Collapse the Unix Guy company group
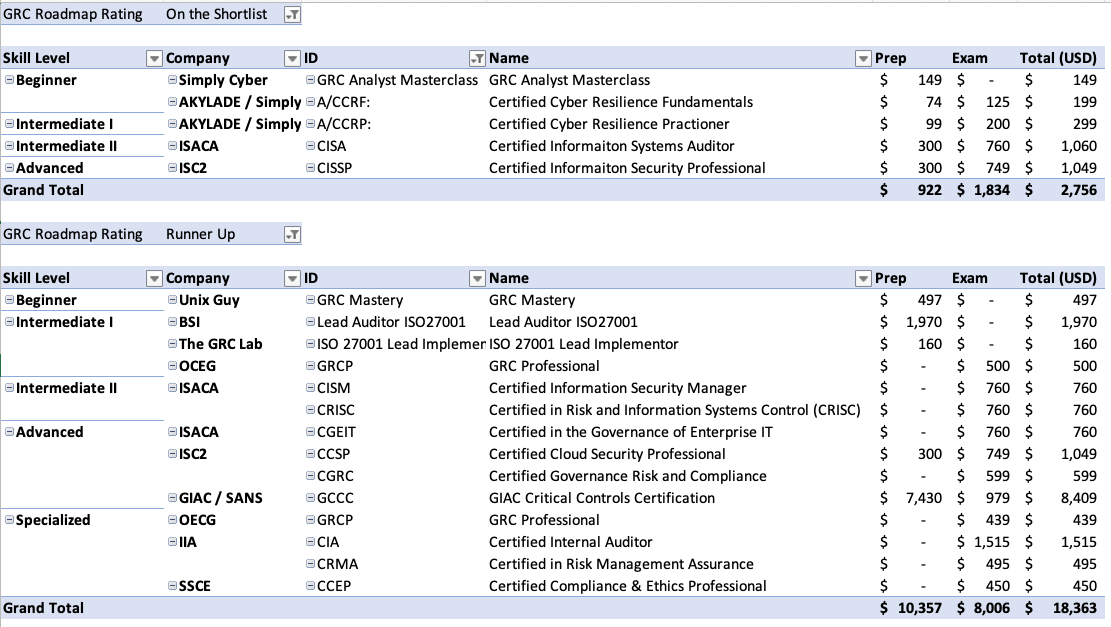Viewport: 1111px width, 627px height. 172,300
